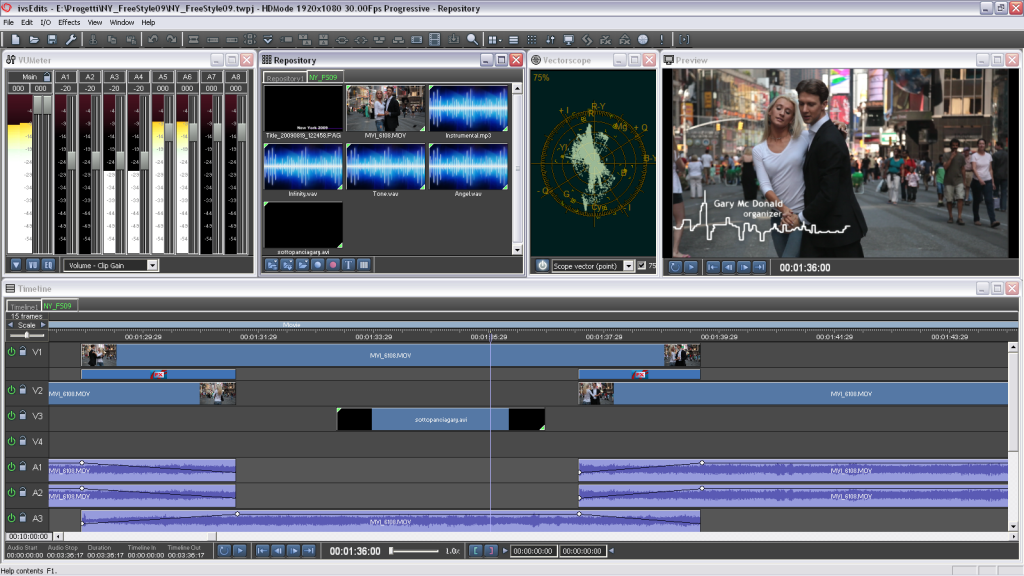Screen dimensions: 1024x576
Task: Click the blue circle icon in Repository toolbar
Action: [318, 265]
